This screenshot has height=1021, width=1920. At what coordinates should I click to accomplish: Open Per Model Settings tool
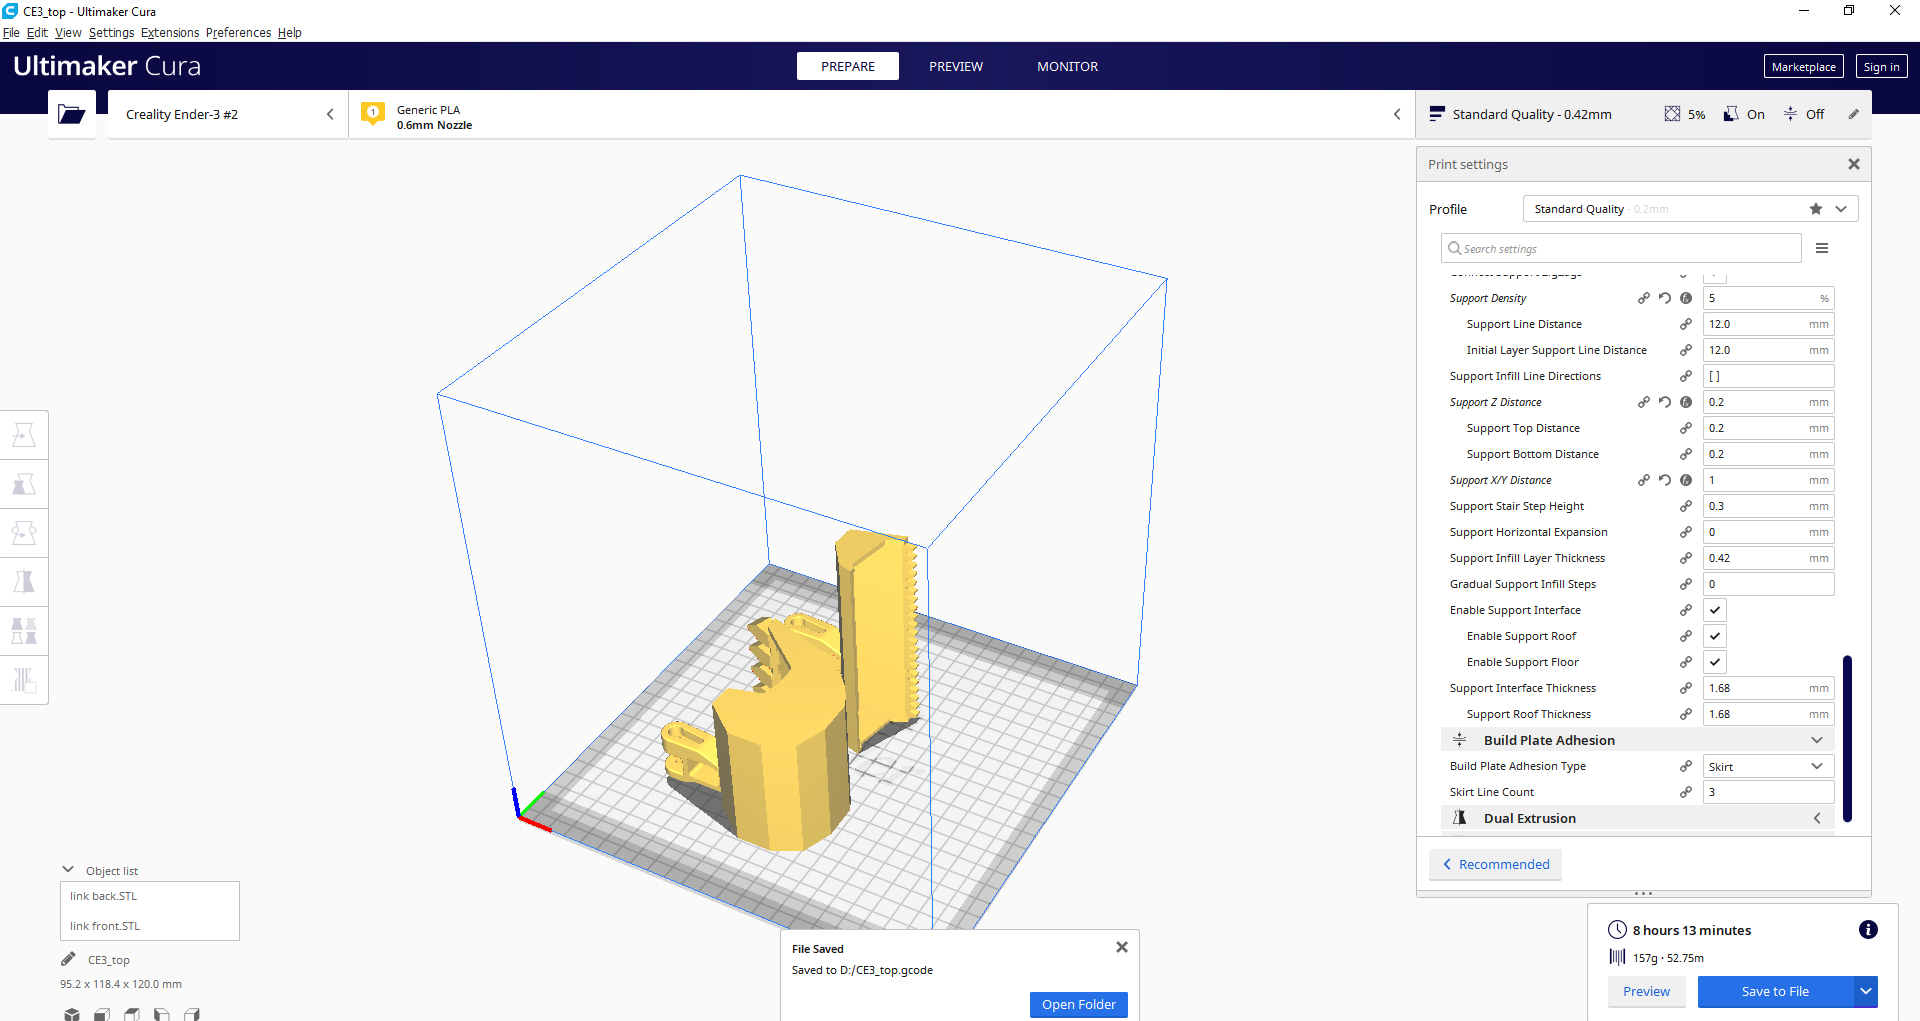(x=24, y=630)
